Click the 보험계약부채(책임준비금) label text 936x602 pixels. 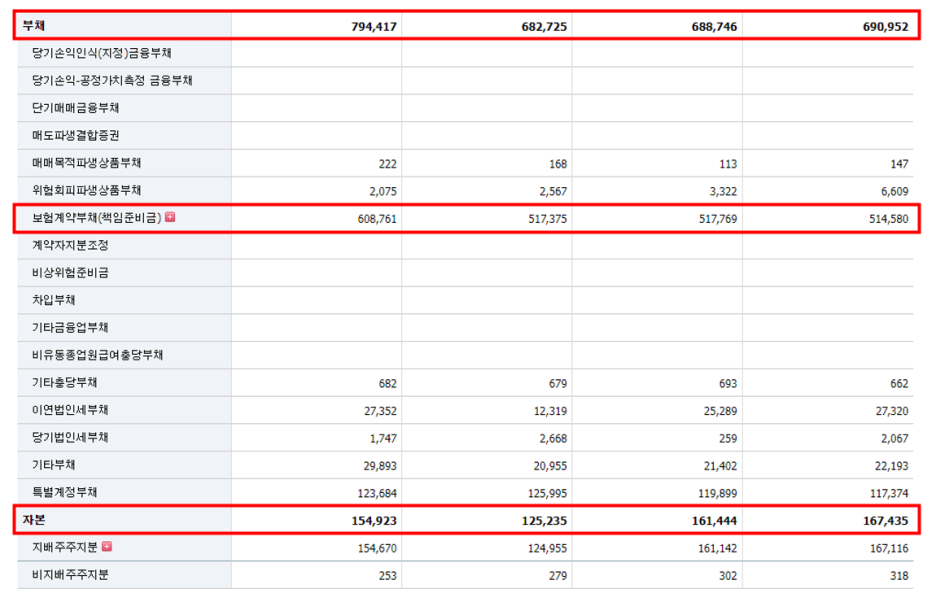[97, 218]
